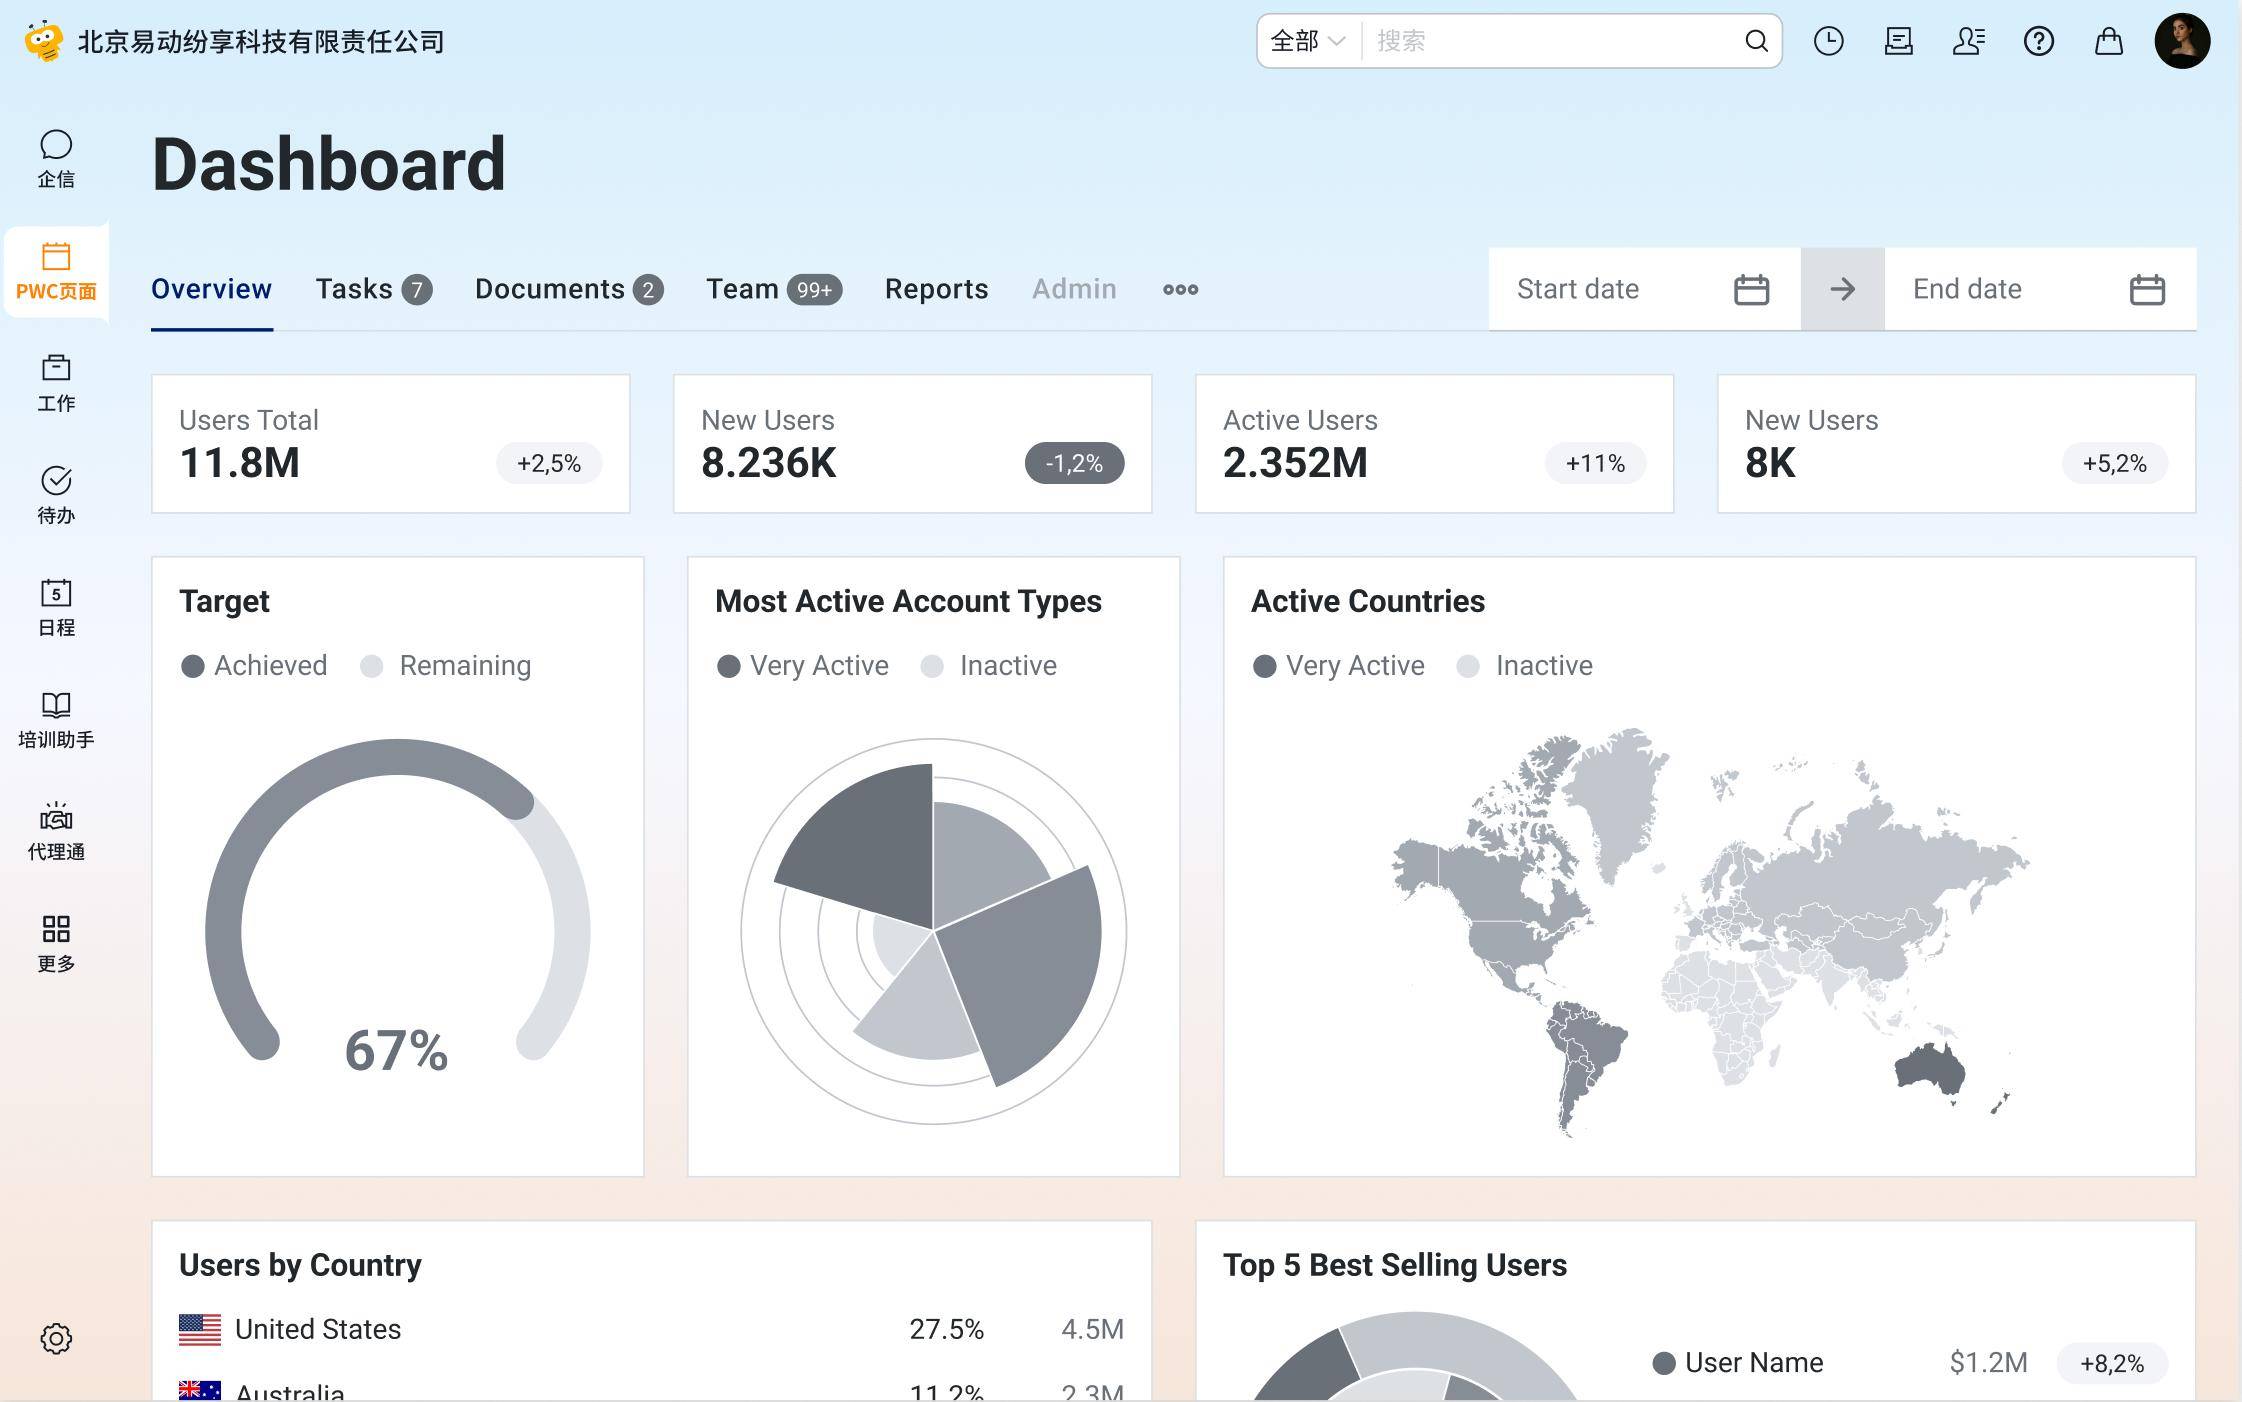Toggle Inactive legend in Account Types
This screenshot has height=1402, width=2242.
point(989,666)
